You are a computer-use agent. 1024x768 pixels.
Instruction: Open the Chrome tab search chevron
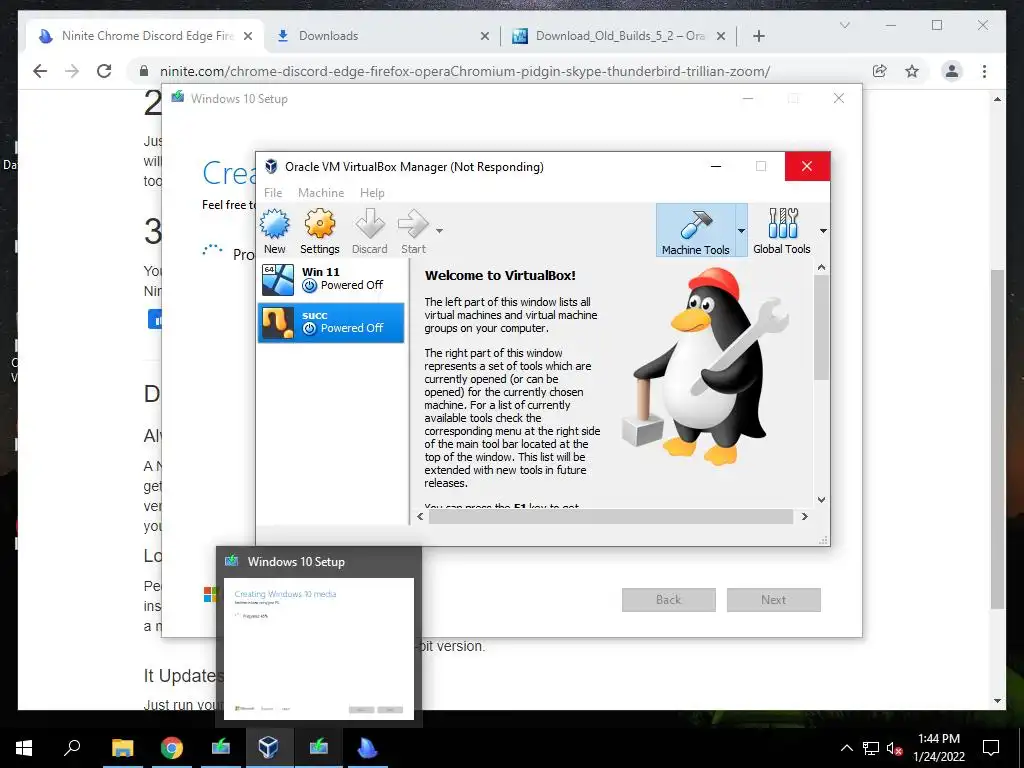[x=844, y=25]
